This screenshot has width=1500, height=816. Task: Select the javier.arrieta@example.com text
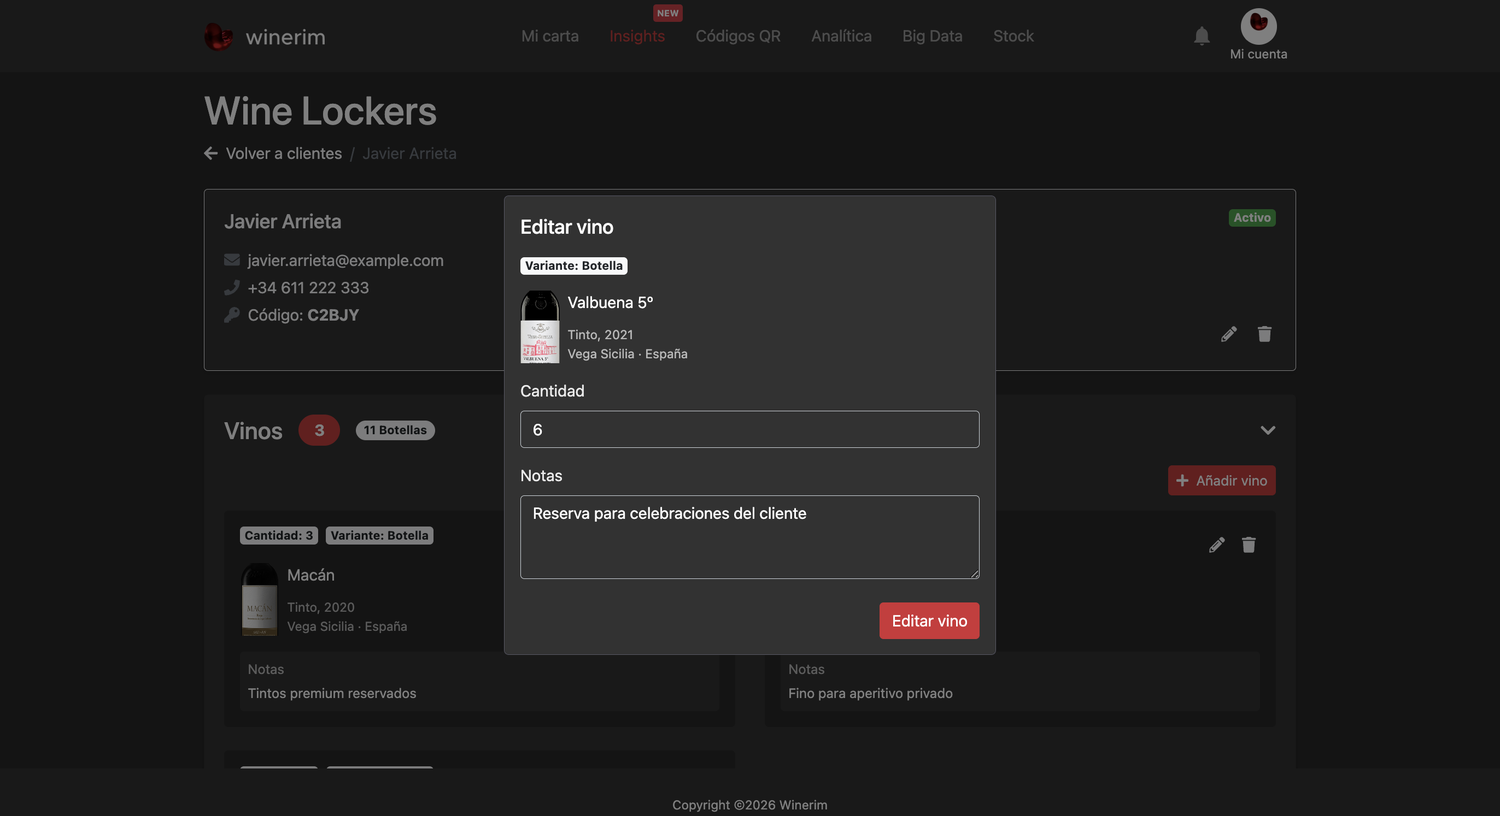pyautogui.click(x=345, y=260)
